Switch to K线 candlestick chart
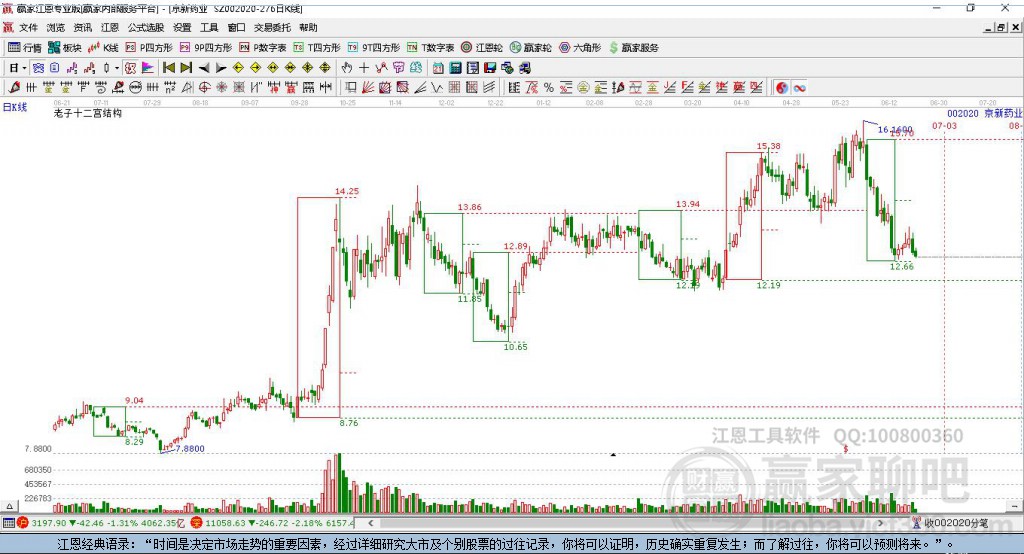1024x554 pixels. [x=103, y=48]
